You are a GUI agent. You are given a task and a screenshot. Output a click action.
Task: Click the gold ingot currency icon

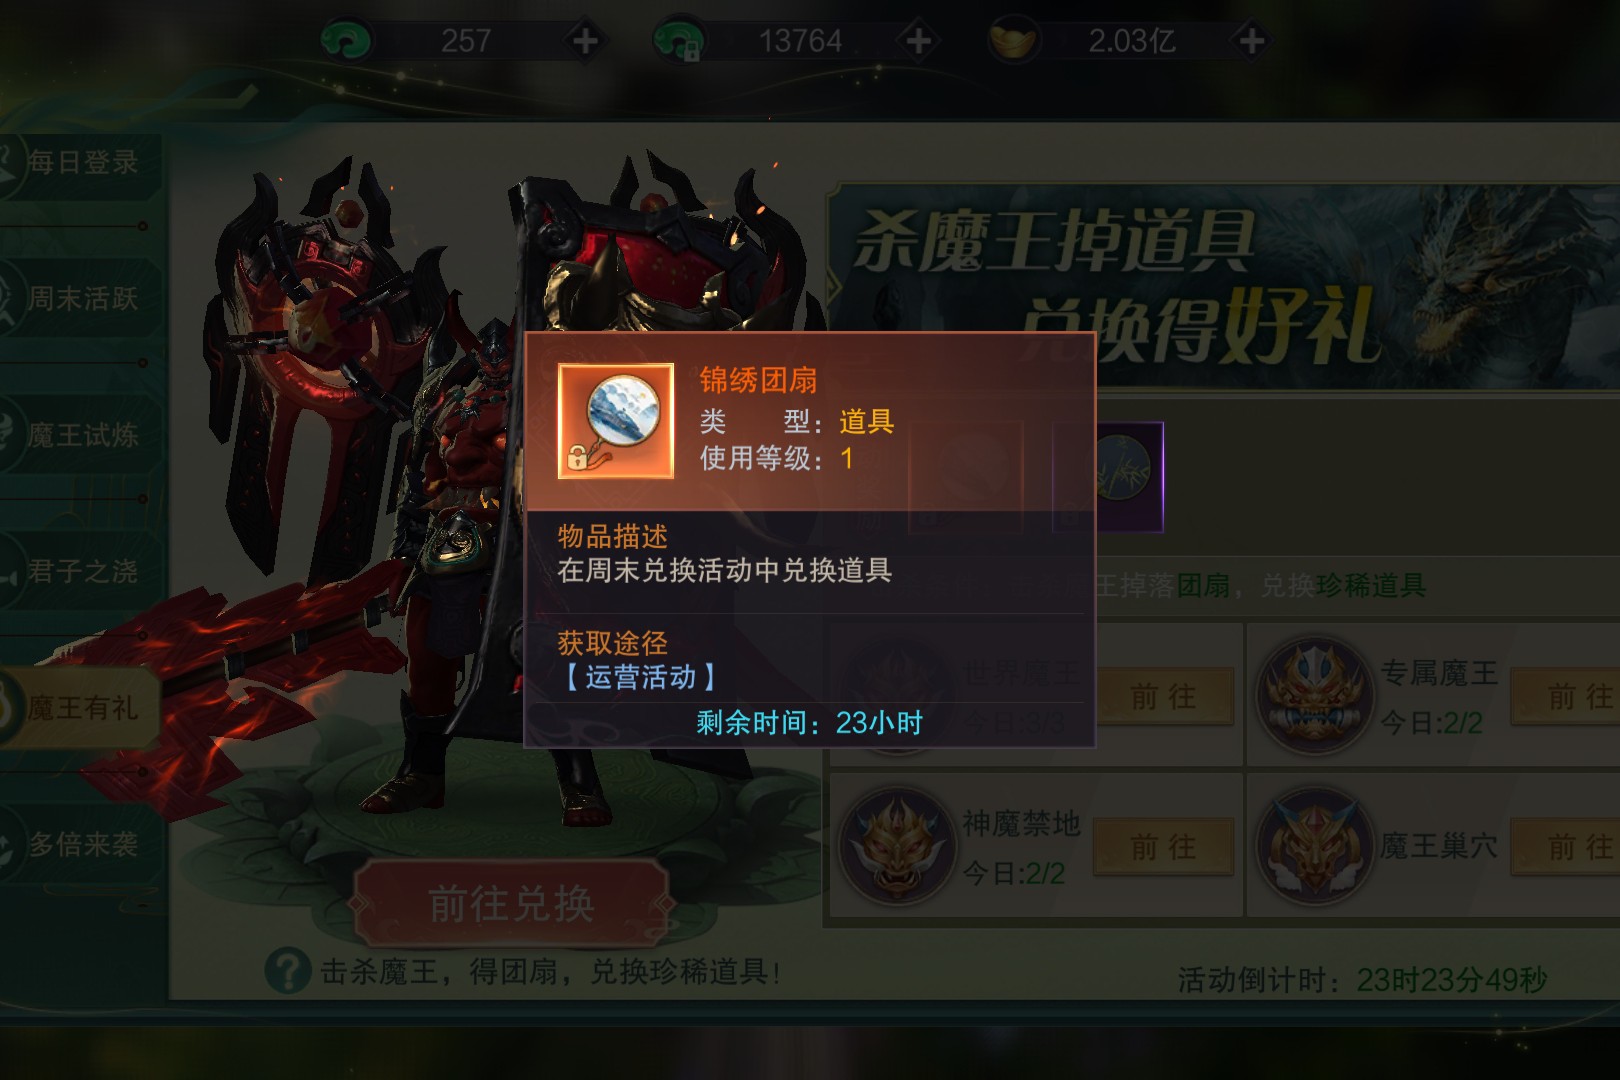1014,41
